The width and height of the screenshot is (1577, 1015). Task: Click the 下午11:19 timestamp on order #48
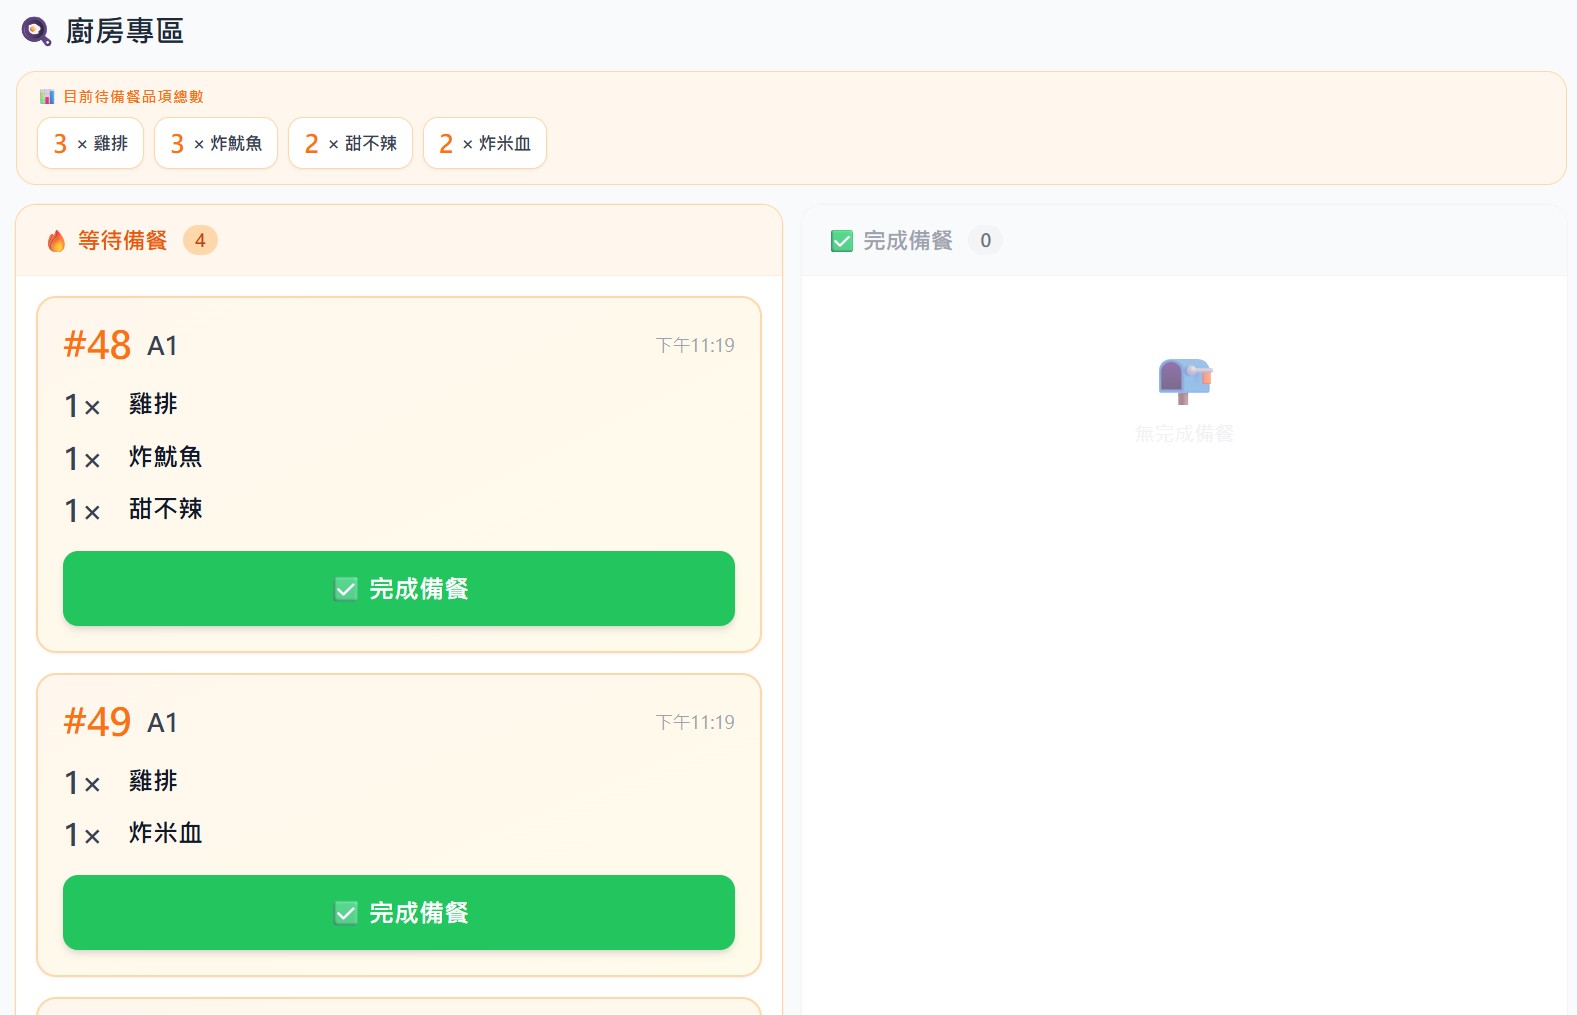[695, 345]
